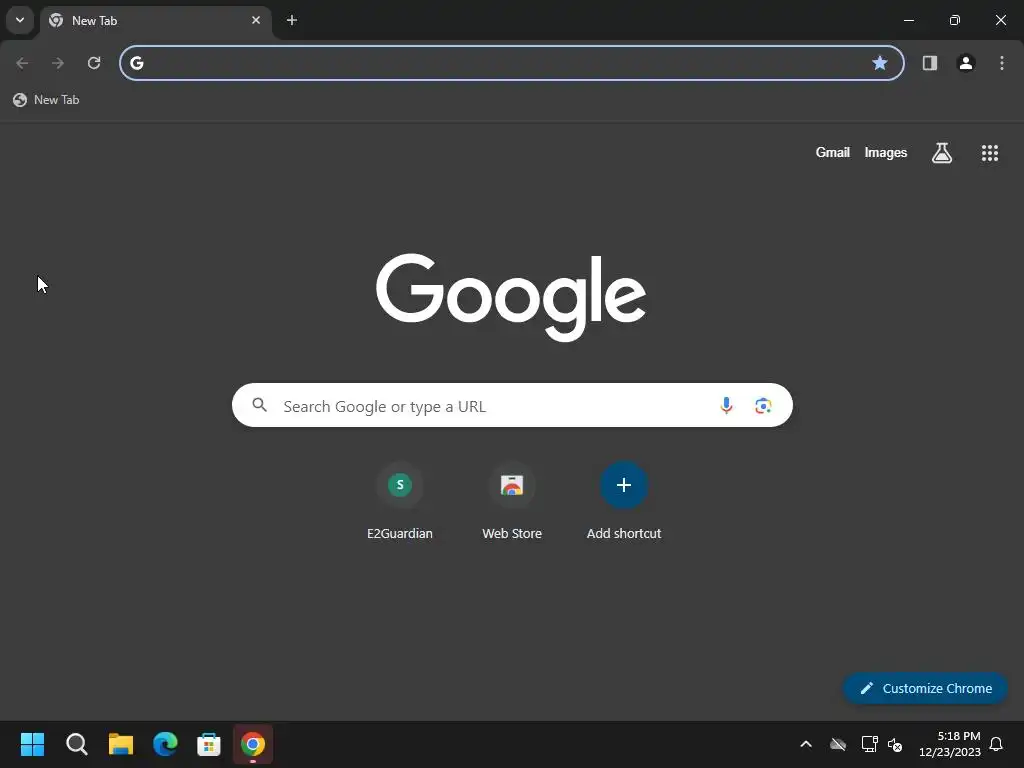
Task: Open Chrome's three-dot menu
Action: pos(1002,63)
